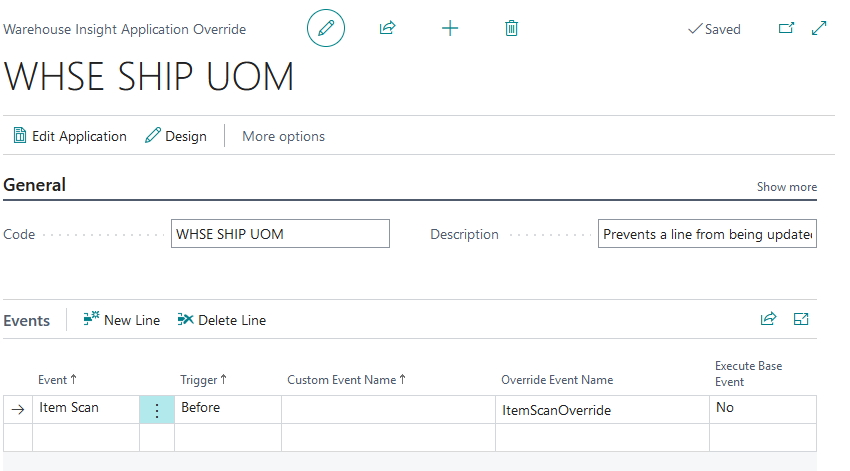Screen dimensions: 850x471
Task: Add a New Line to Events
Action: 121,320
